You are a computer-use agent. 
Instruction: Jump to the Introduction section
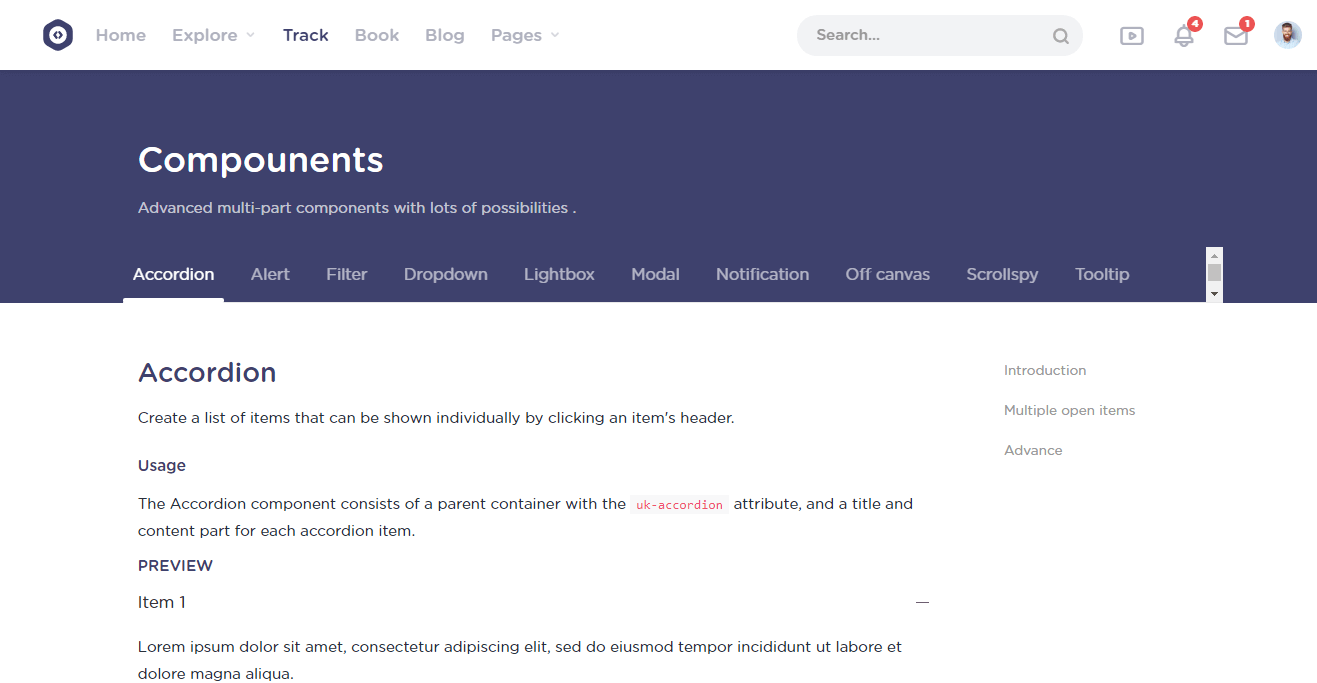tap(1045, 370)
